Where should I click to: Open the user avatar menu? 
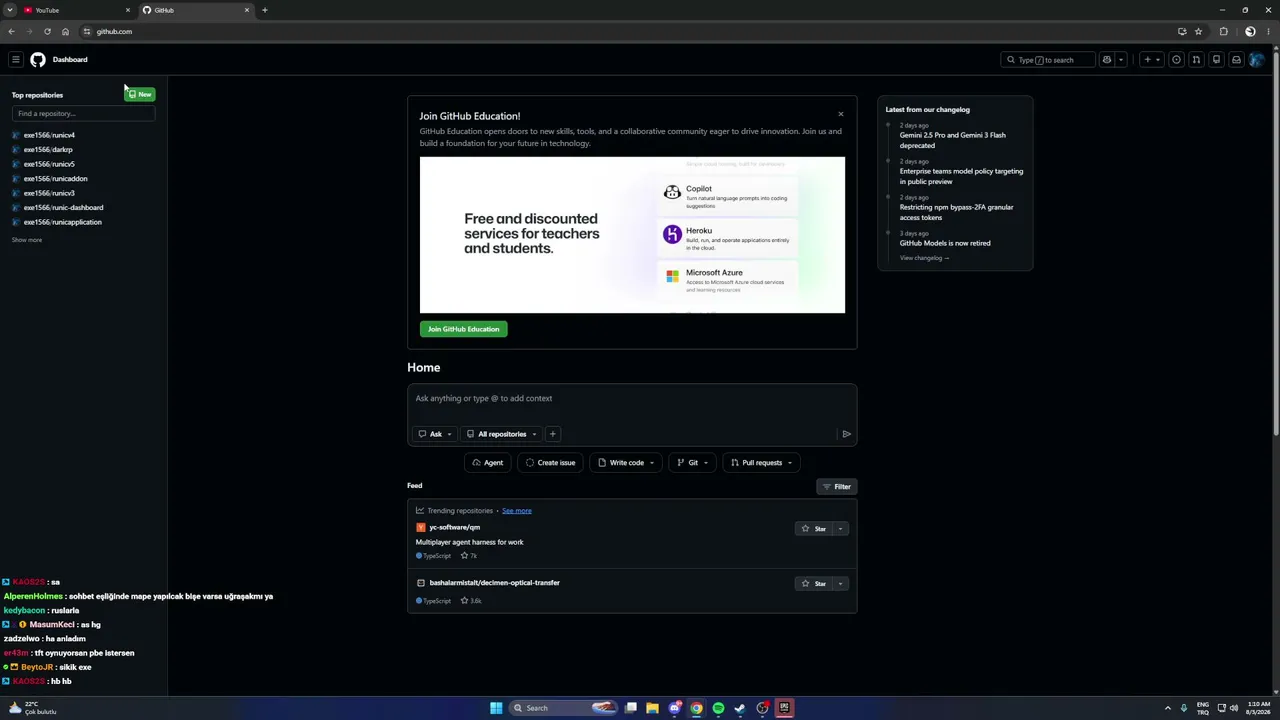click(x=1257, y=60)
